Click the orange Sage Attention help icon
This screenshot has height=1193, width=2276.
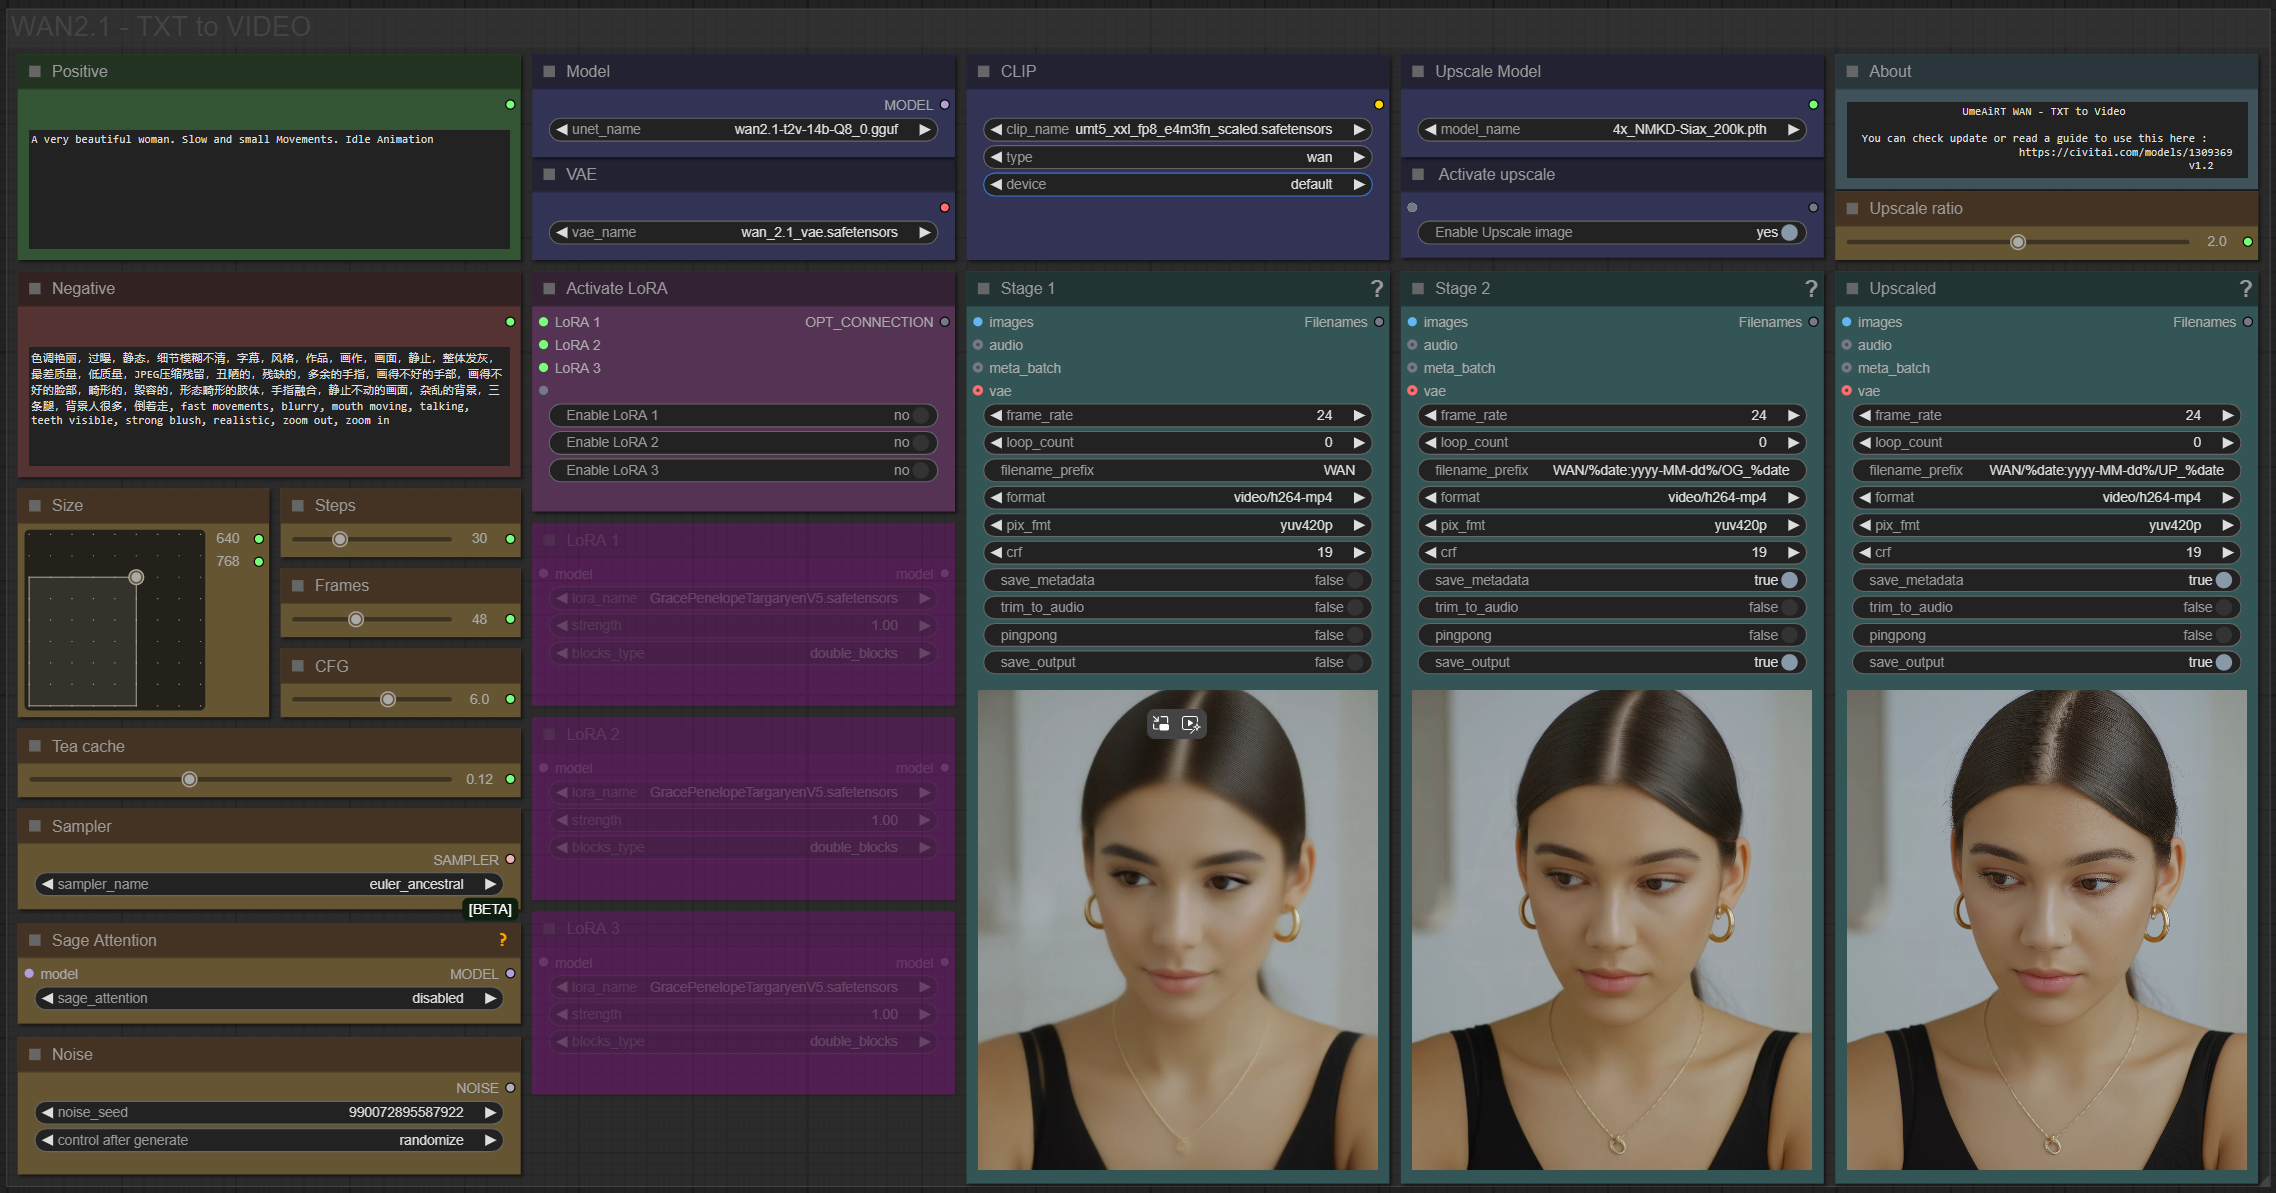pyautogui.click(x=503, y=940)
